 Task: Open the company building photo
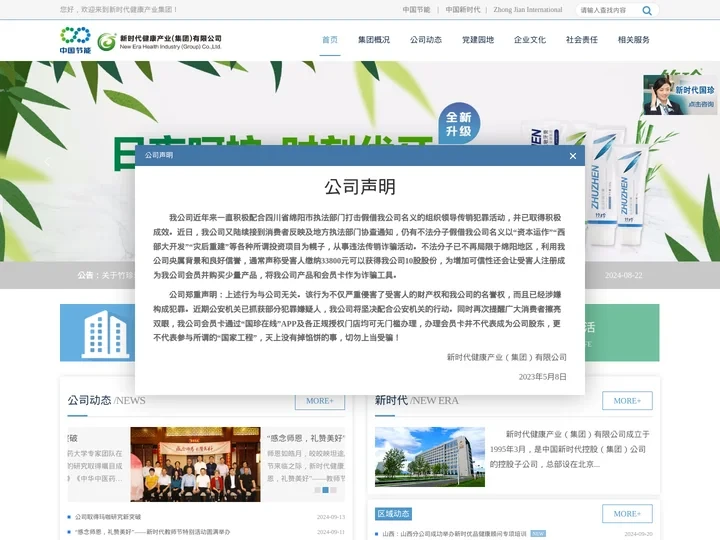[429, 457]
